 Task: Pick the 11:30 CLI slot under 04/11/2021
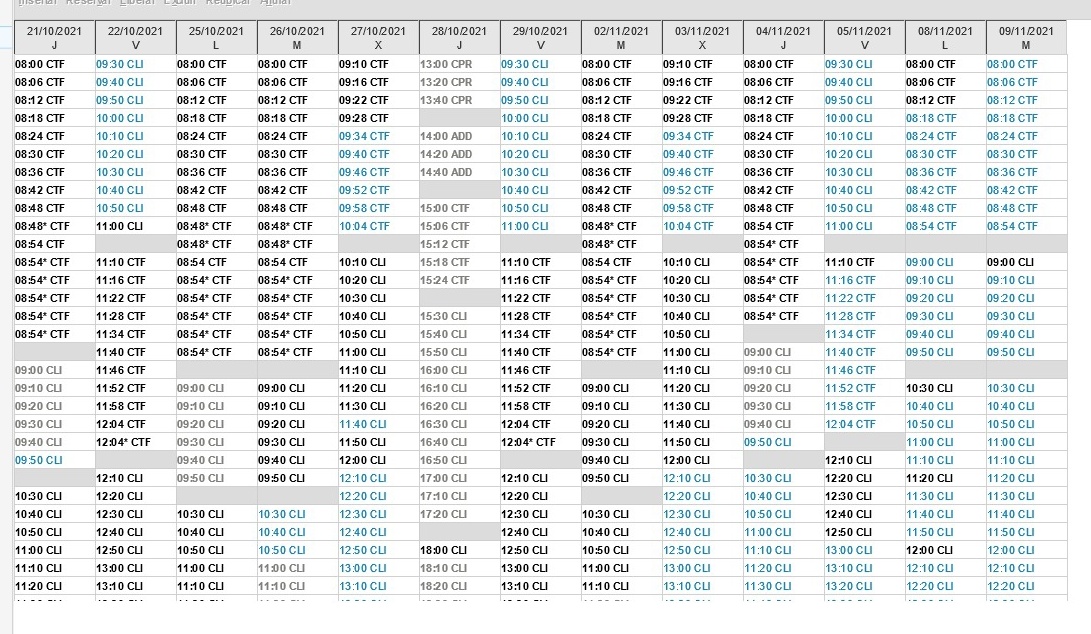(783, 586)
